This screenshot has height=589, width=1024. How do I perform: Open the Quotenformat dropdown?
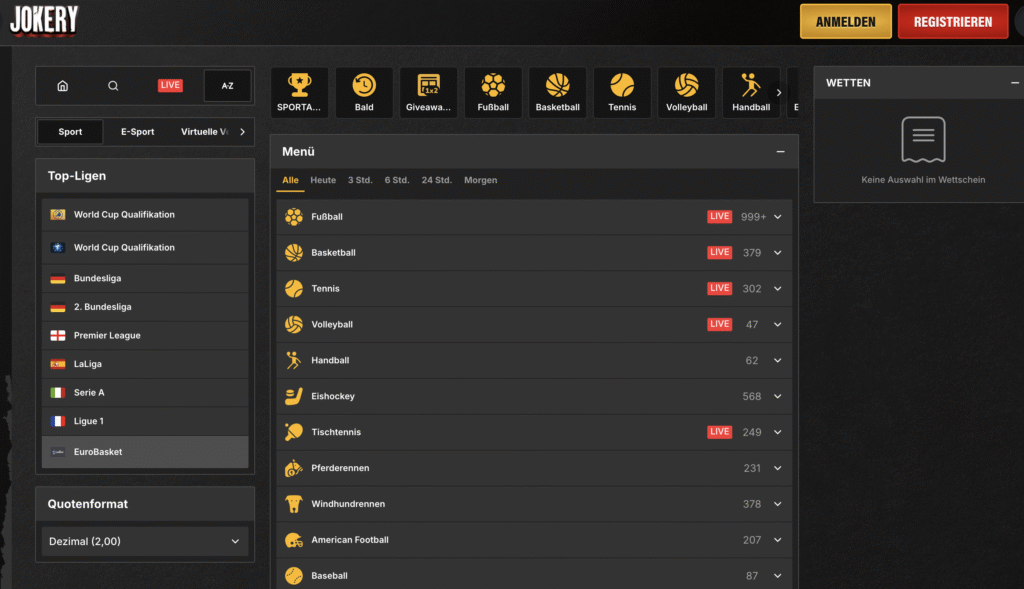click(x=144, y=541)
